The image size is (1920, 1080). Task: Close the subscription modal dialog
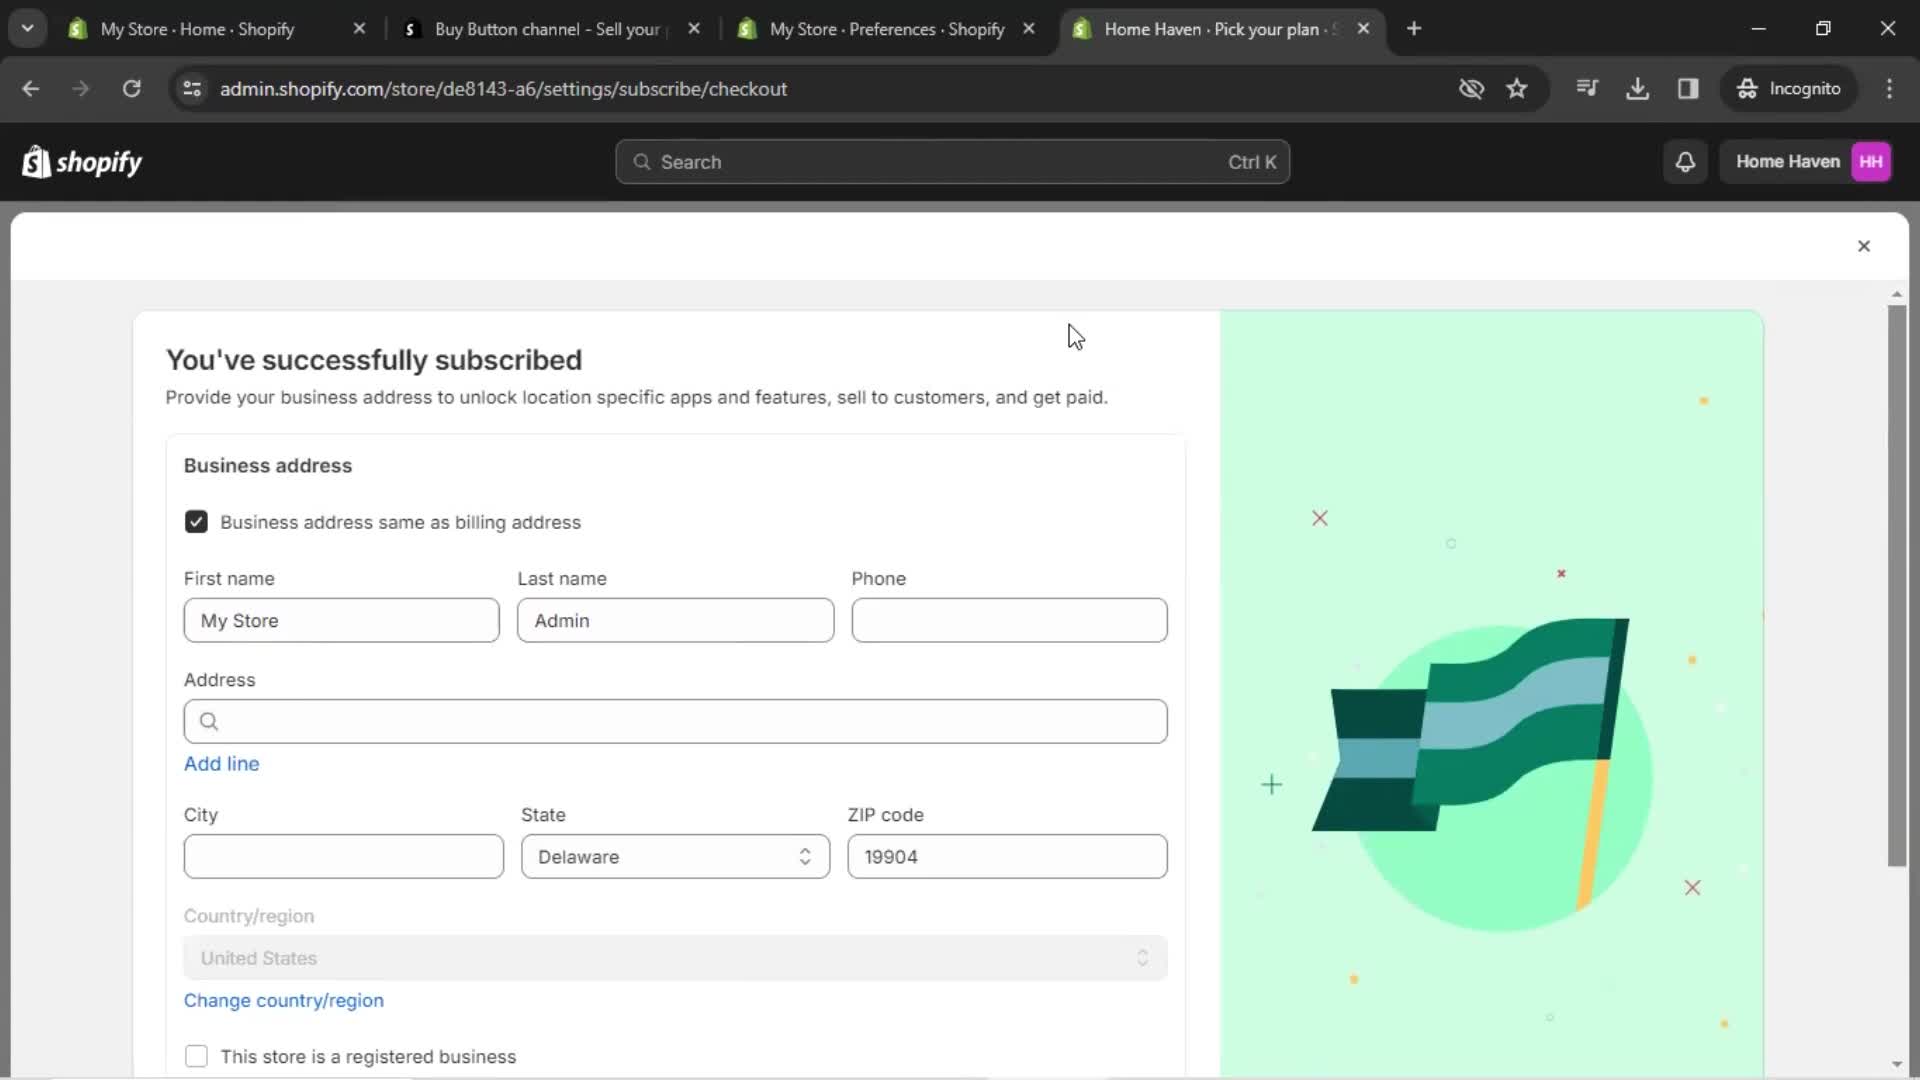(1865, 247)
